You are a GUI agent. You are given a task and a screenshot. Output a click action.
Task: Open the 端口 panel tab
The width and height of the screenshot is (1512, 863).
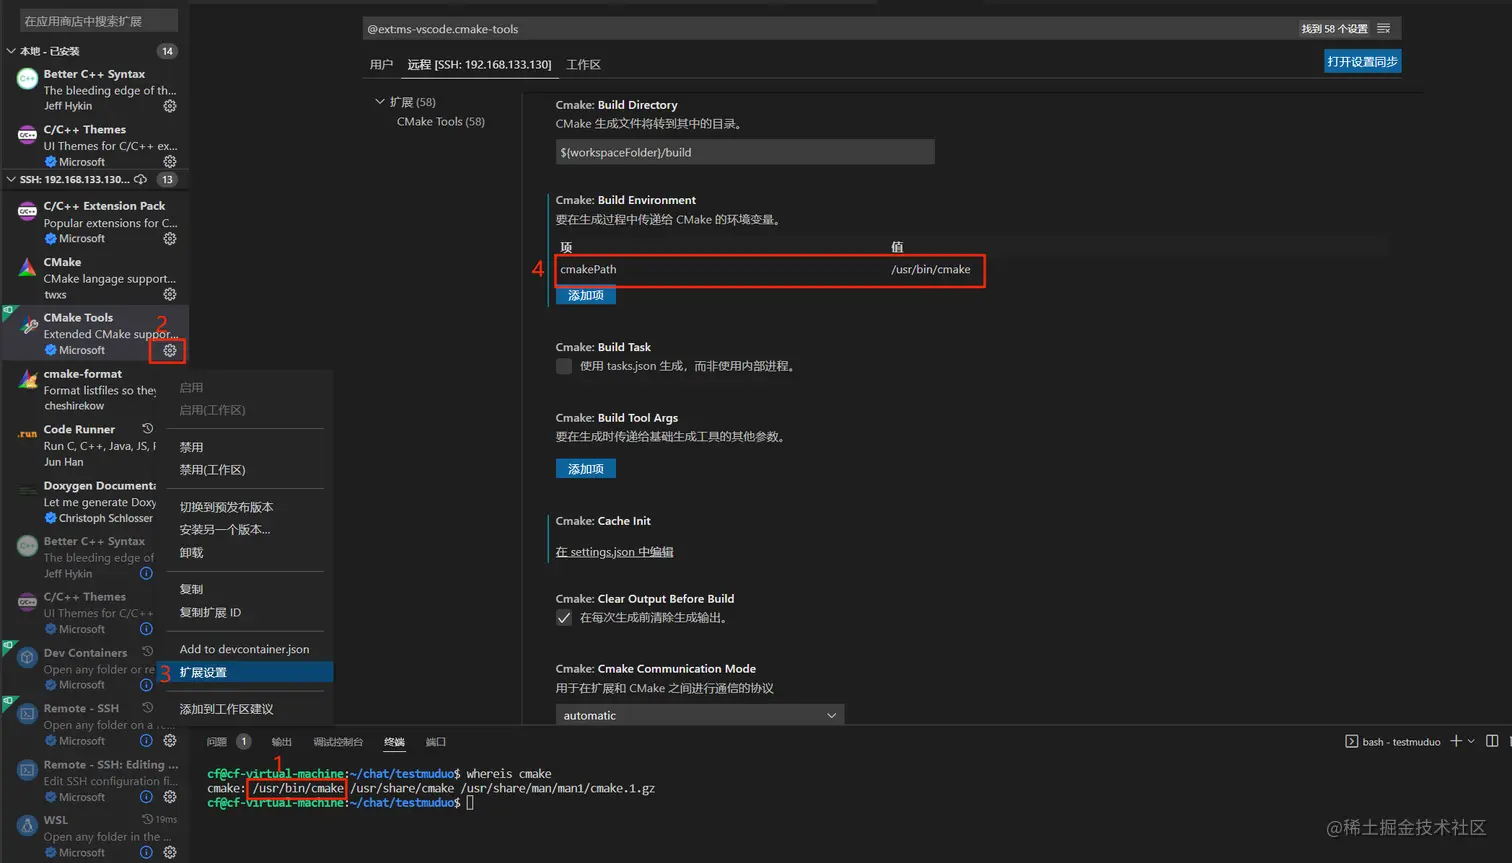[436, 742]
